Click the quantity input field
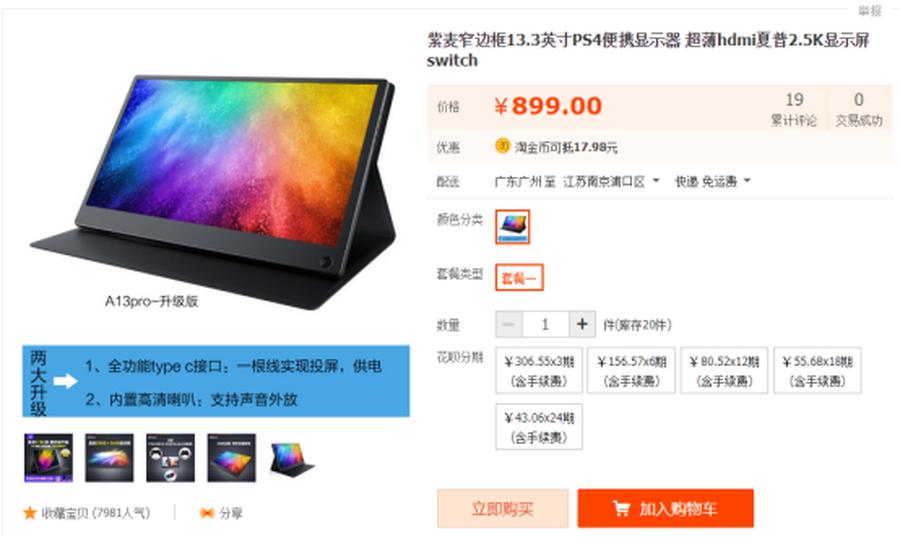The image size is (900, 538). point(545,324)
